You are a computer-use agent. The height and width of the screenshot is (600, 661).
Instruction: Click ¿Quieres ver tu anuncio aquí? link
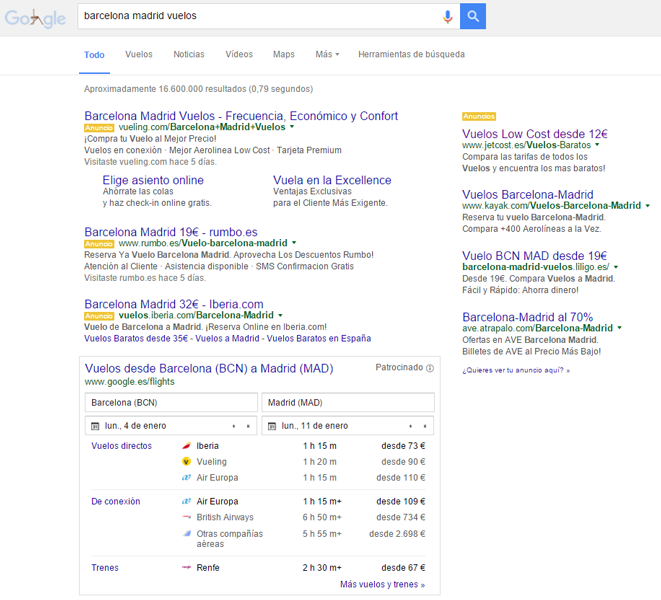click(516, 370)
